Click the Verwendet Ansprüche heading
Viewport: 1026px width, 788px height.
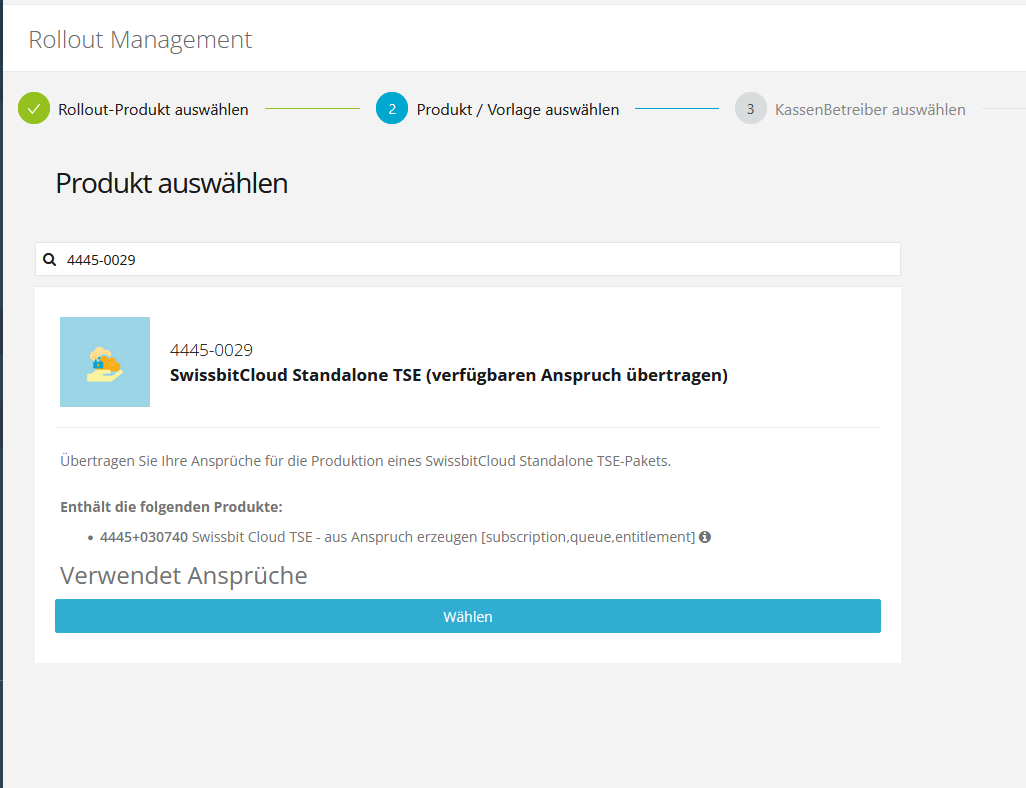(183, 576)
